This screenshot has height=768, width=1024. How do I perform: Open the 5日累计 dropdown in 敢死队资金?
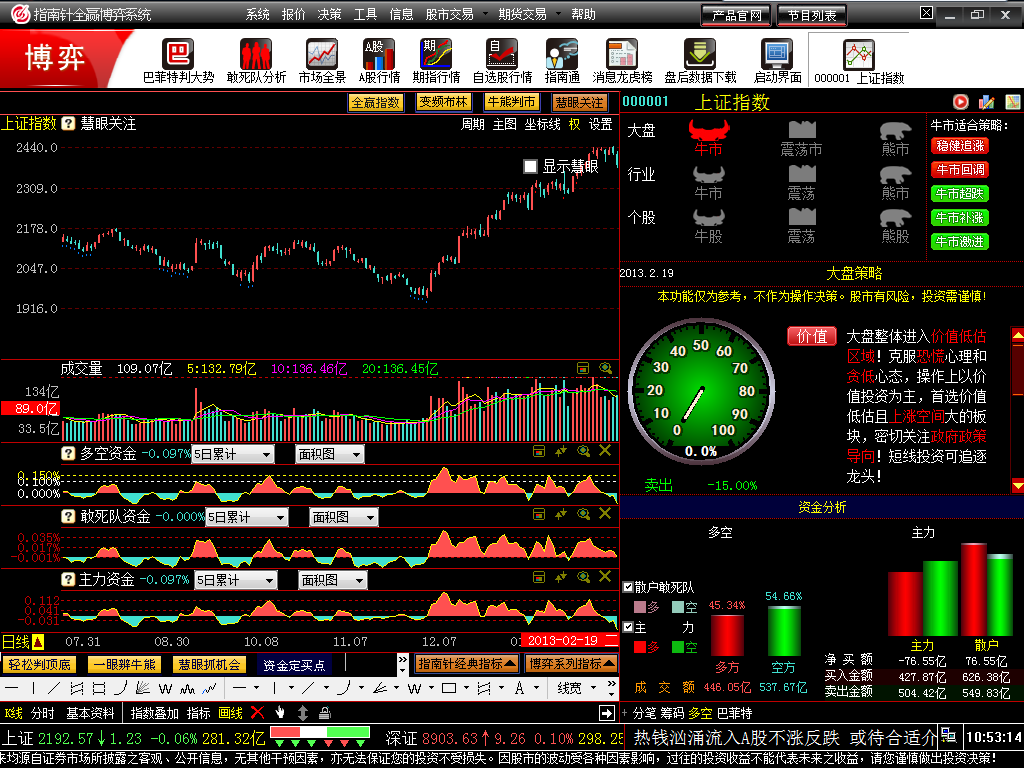247,517
